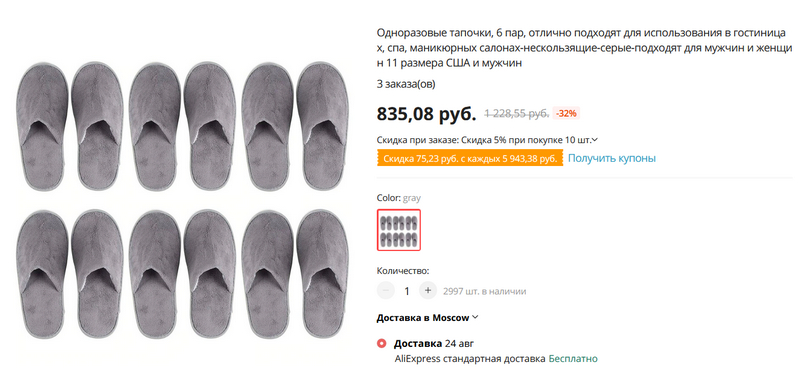Decrease quantity with the minus button
800x370 pixels.
pos(386,291)
